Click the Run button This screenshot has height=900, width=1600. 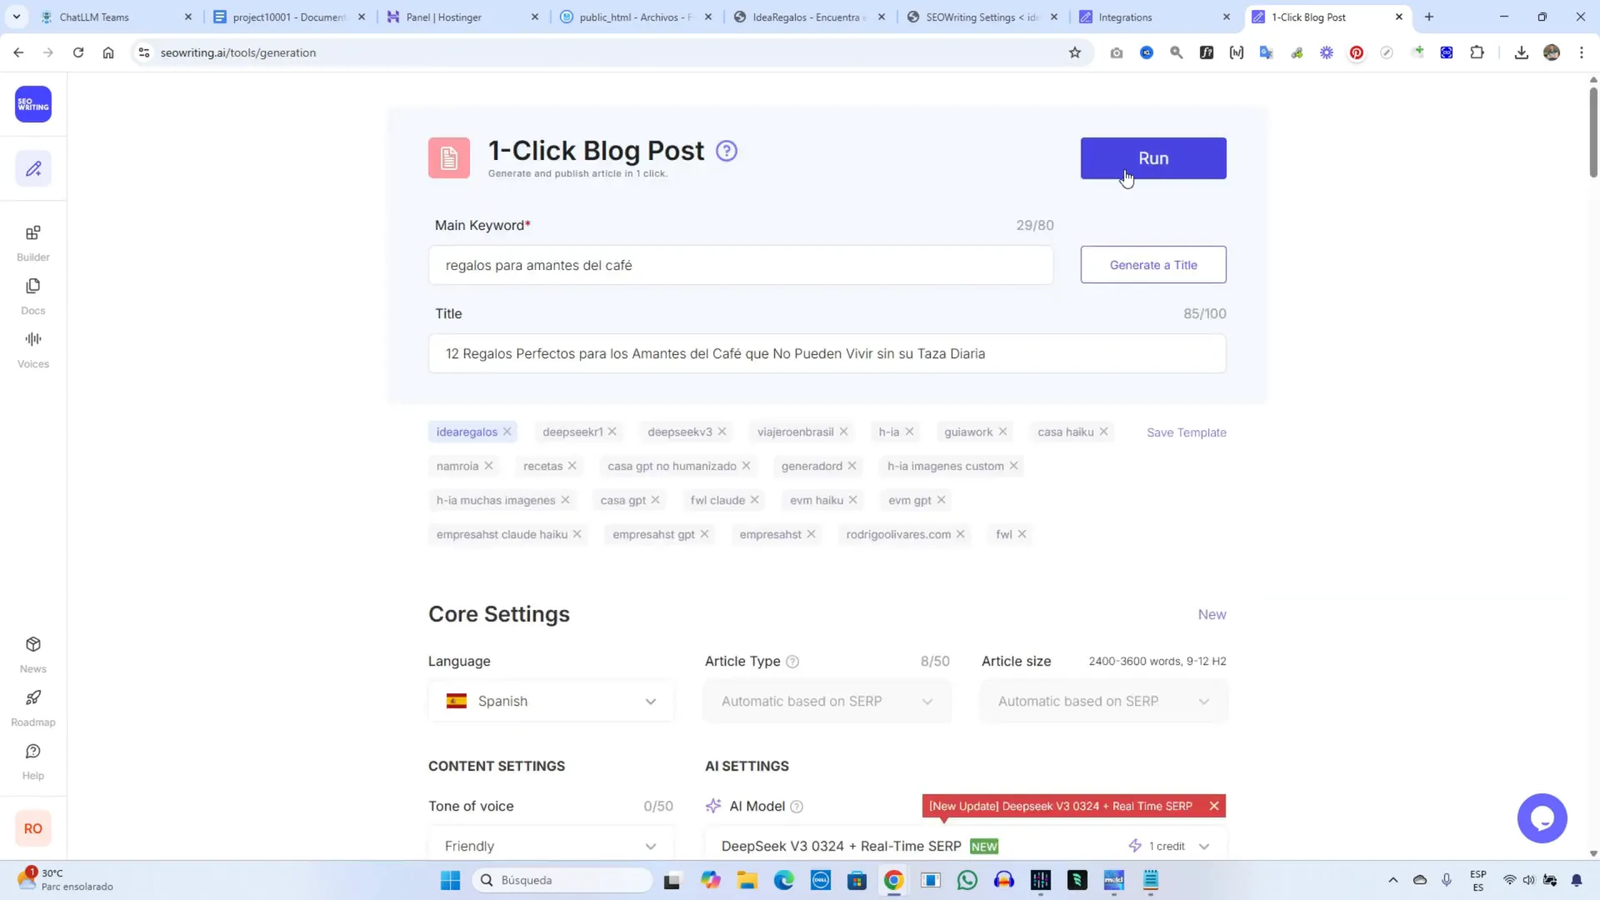(x=1152, y=158)
